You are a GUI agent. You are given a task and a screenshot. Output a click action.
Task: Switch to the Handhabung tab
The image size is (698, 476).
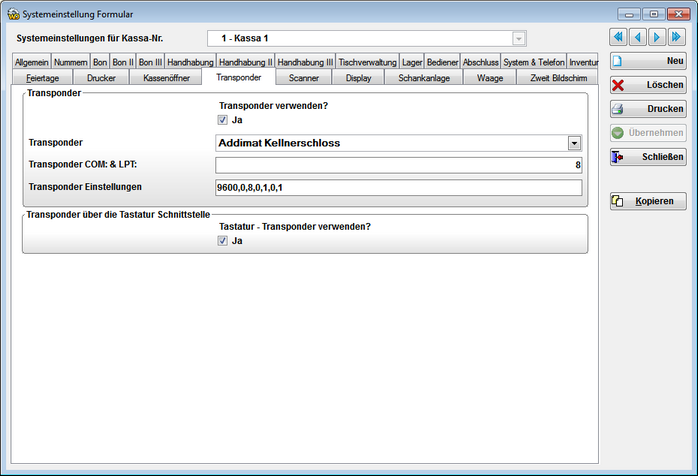(x=191, y=62)
